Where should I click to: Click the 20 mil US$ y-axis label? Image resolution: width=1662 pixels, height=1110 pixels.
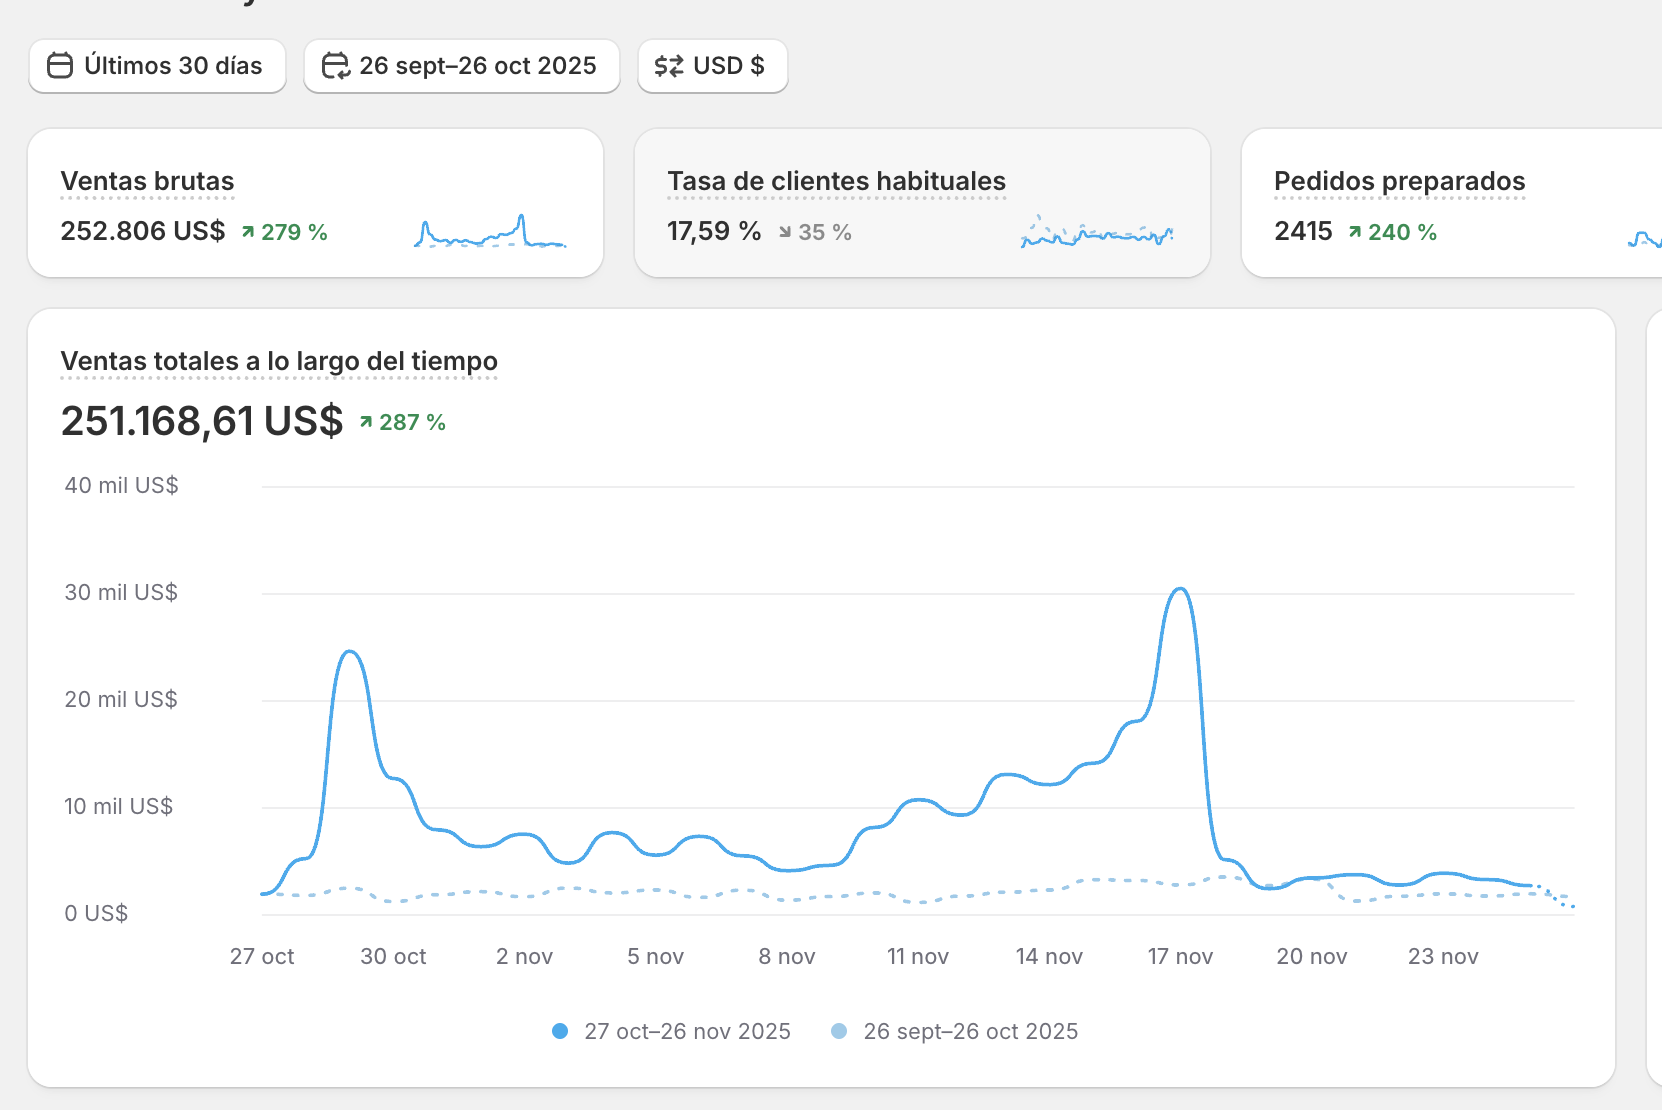[x=121, y=700]
